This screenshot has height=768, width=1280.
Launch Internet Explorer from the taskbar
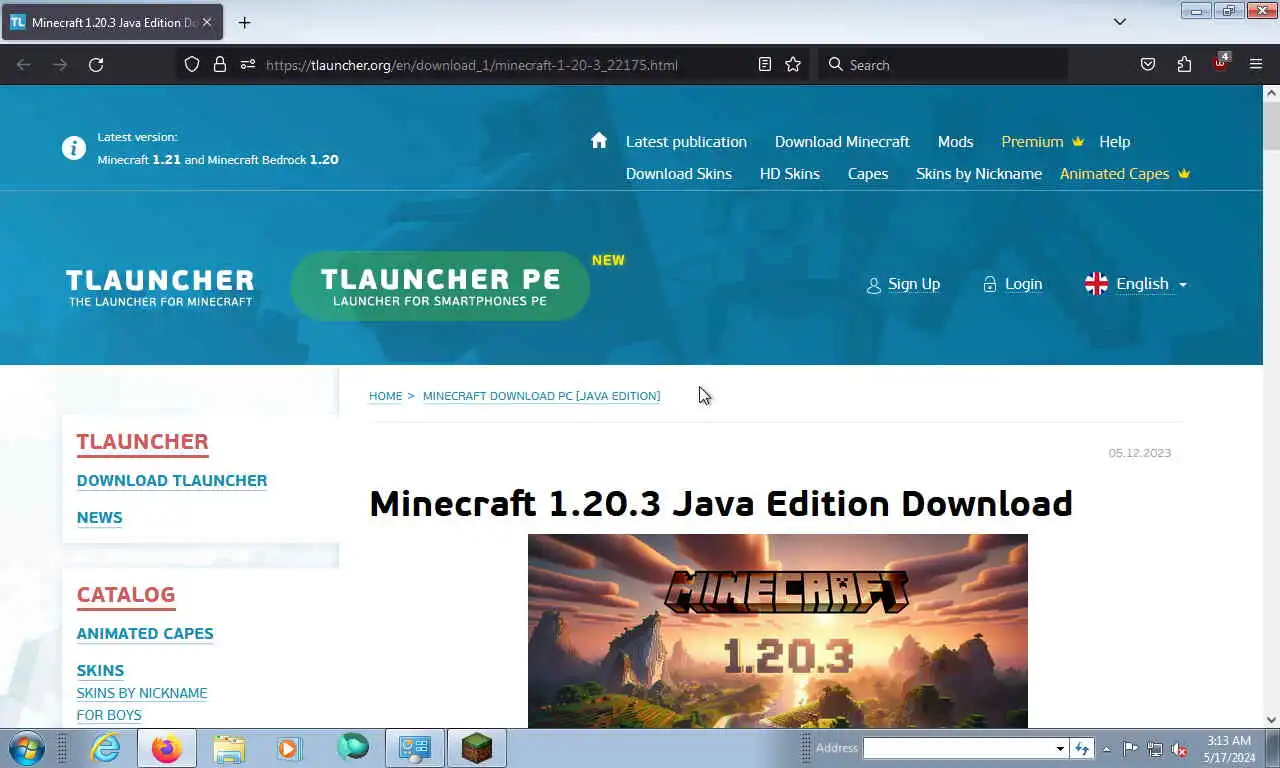click(105, 748)
